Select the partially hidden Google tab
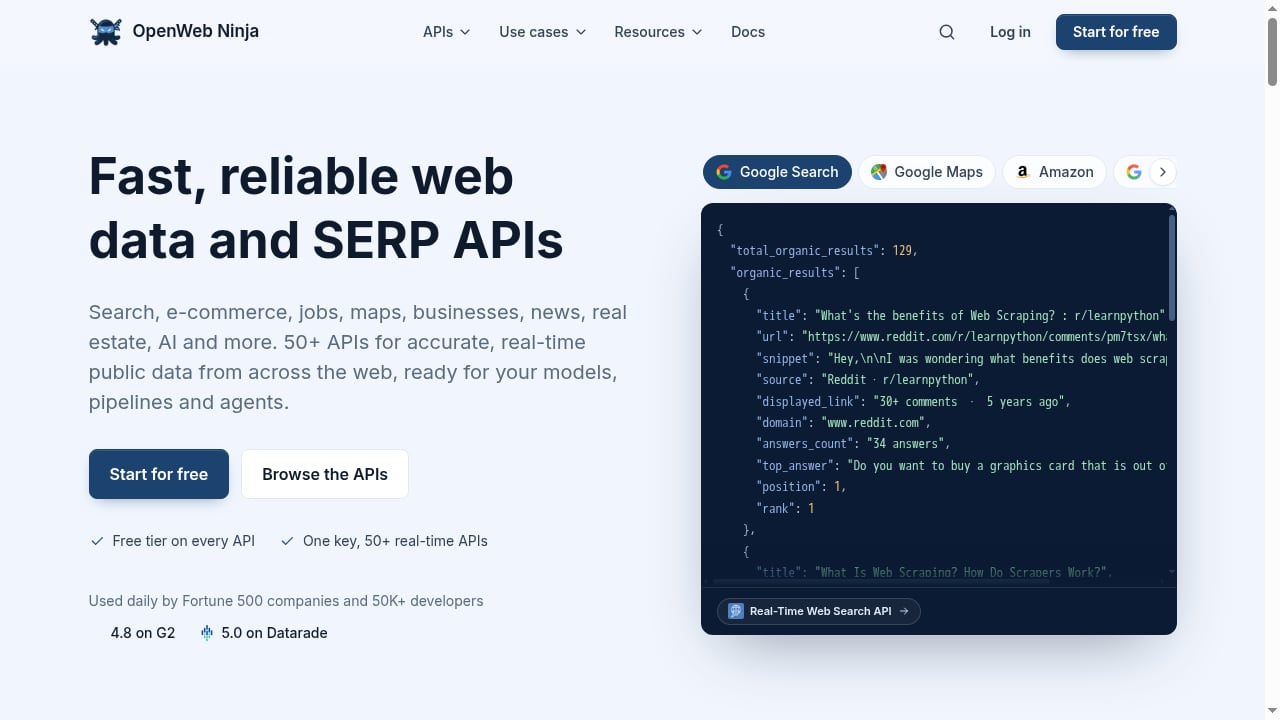 click(x=1131, y=172)
